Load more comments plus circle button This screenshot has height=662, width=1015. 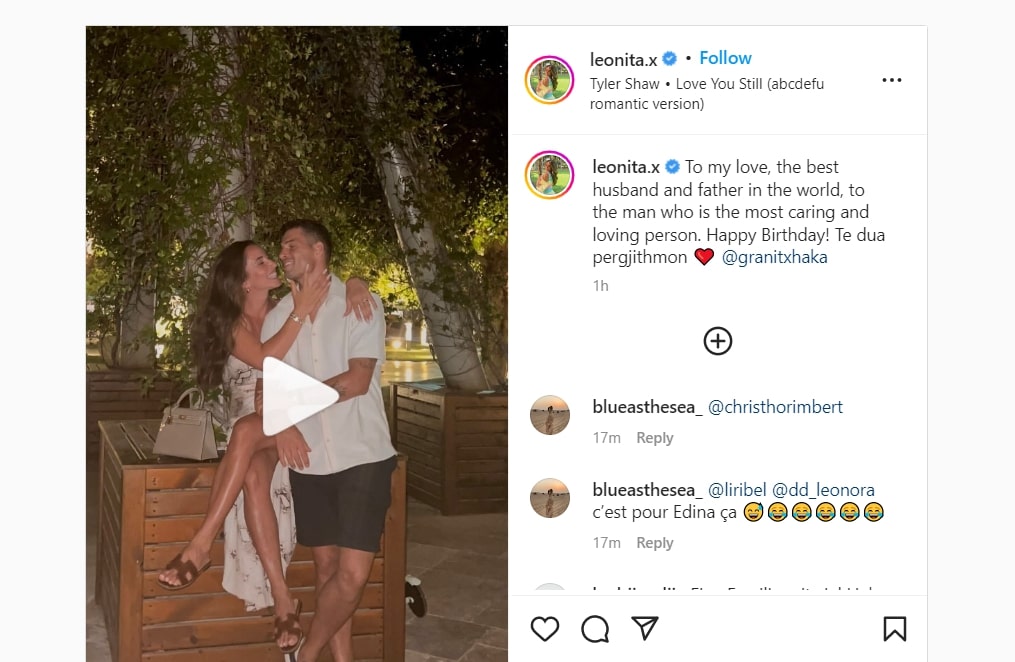[x=718, y=341]
